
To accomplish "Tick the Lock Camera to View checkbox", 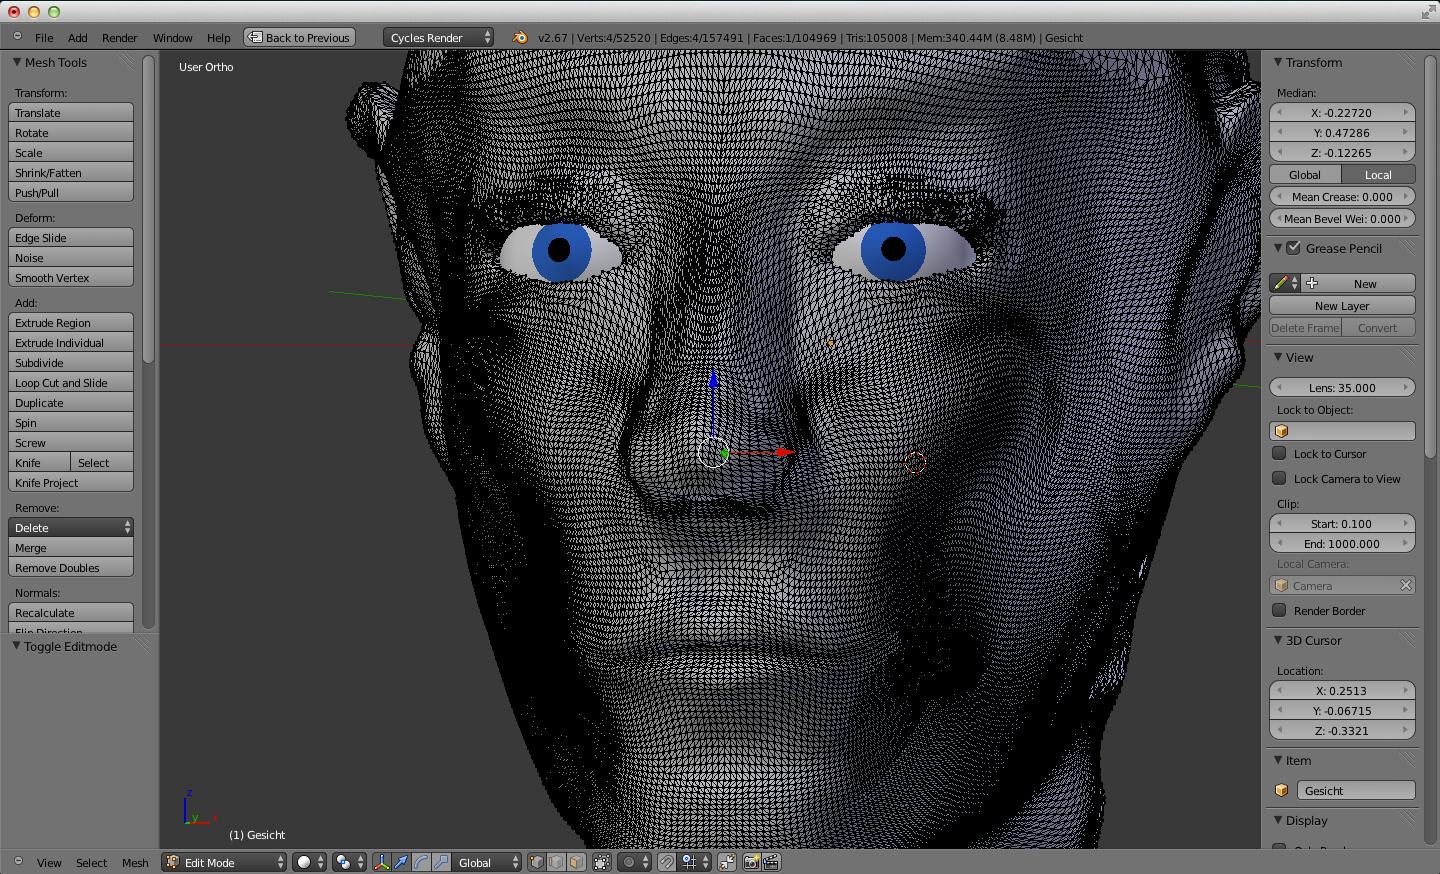I will pyautogui.click(x=1279, y=478).
